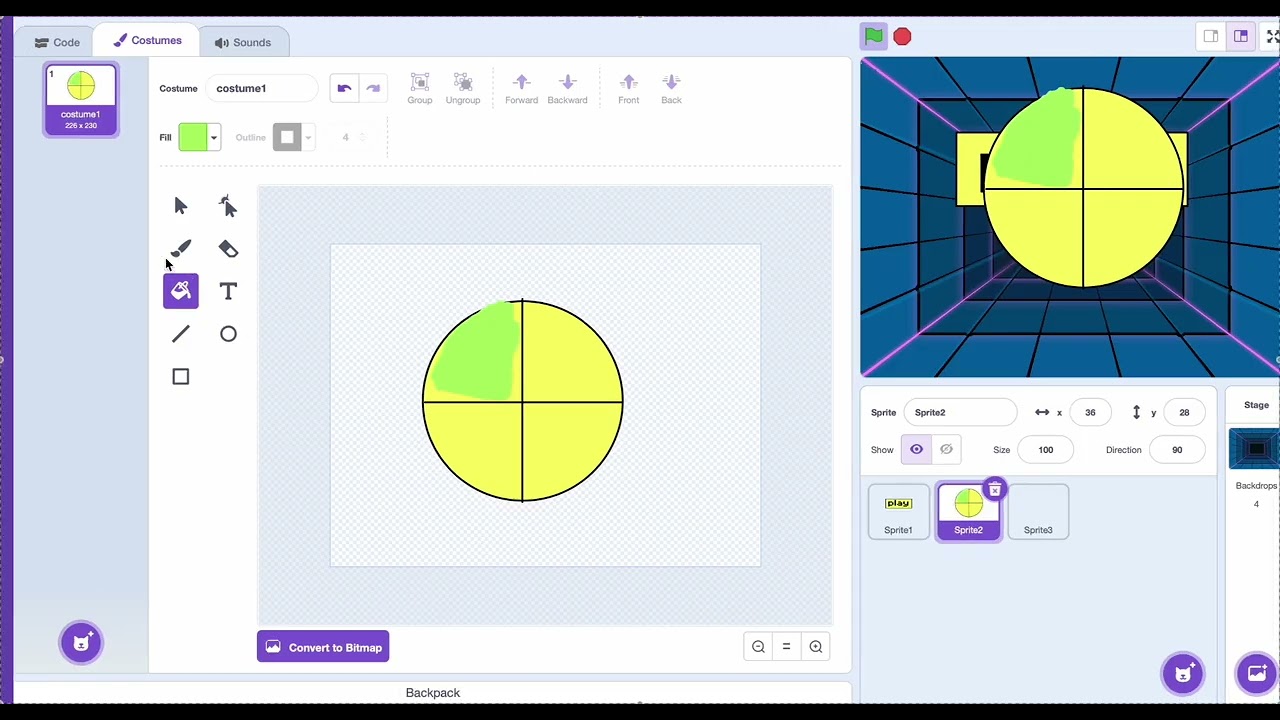Click the green flag to run
The image size is (1280, 720).
pos(874,37)
